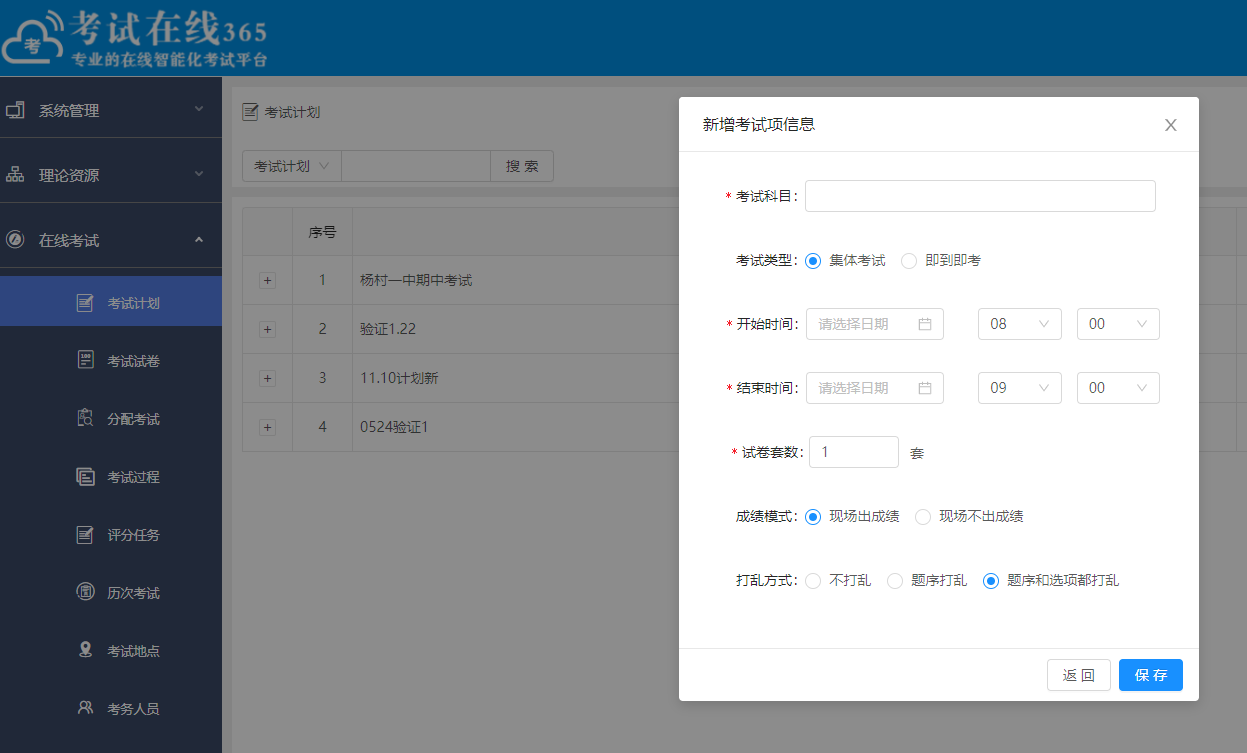Click 11.10计划新 row text

tap(399, 378)
